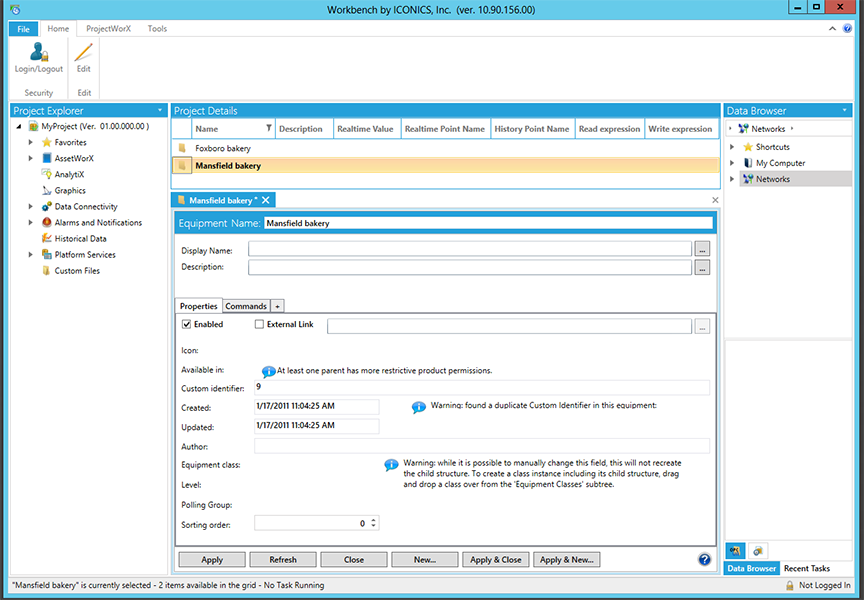This screenshot has width=864, height=600.
Task: Expand the Platform Services node
Action: 31,255
